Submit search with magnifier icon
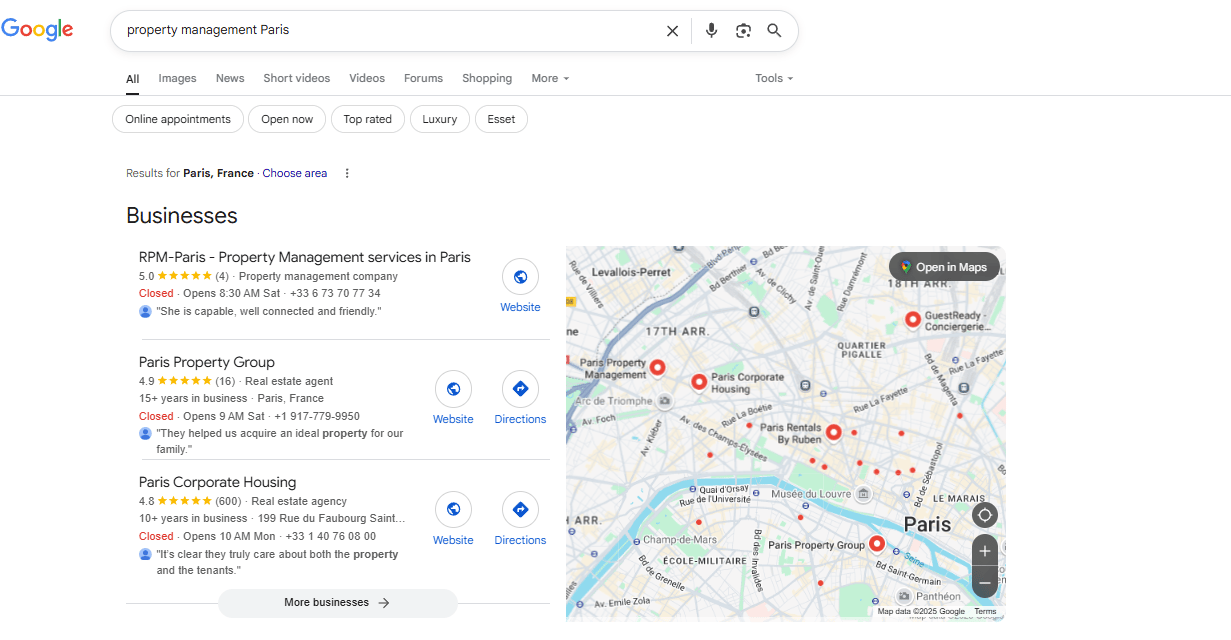The height and width of the screenshot is (640, 1231). pyautogui.click(x=774, y=31)
